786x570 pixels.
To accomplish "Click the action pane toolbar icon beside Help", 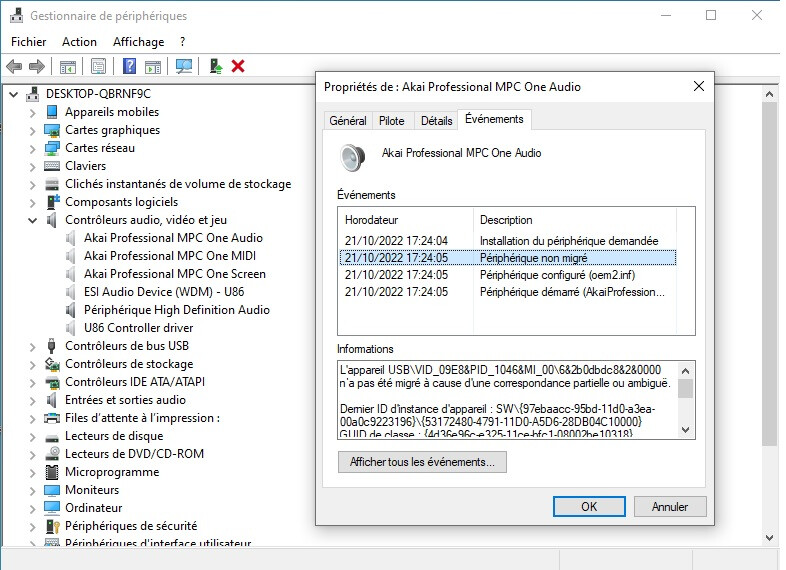I will [x=153, y=66].
